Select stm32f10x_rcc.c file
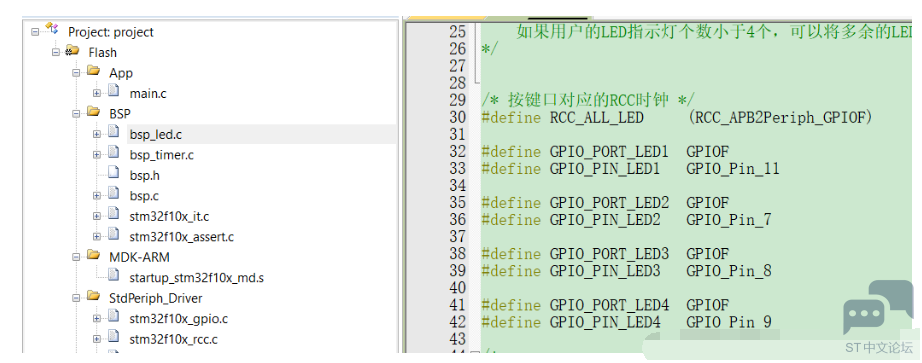The image size is (922, 363). (x=173, y=339)
